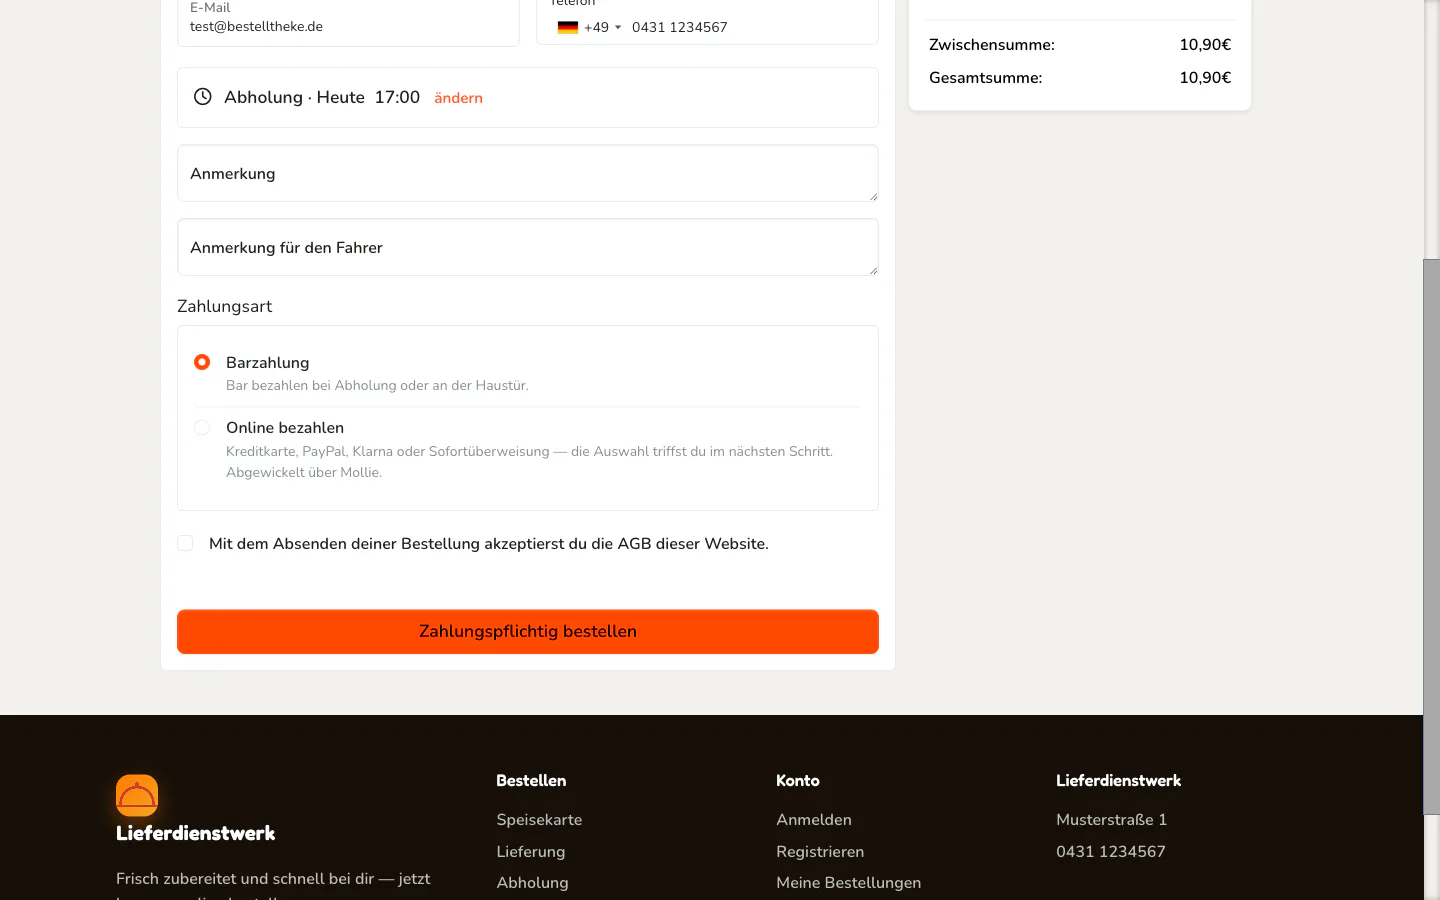Open the Lieferung footer link
The image size is (1440, 900).
point(531,852)
